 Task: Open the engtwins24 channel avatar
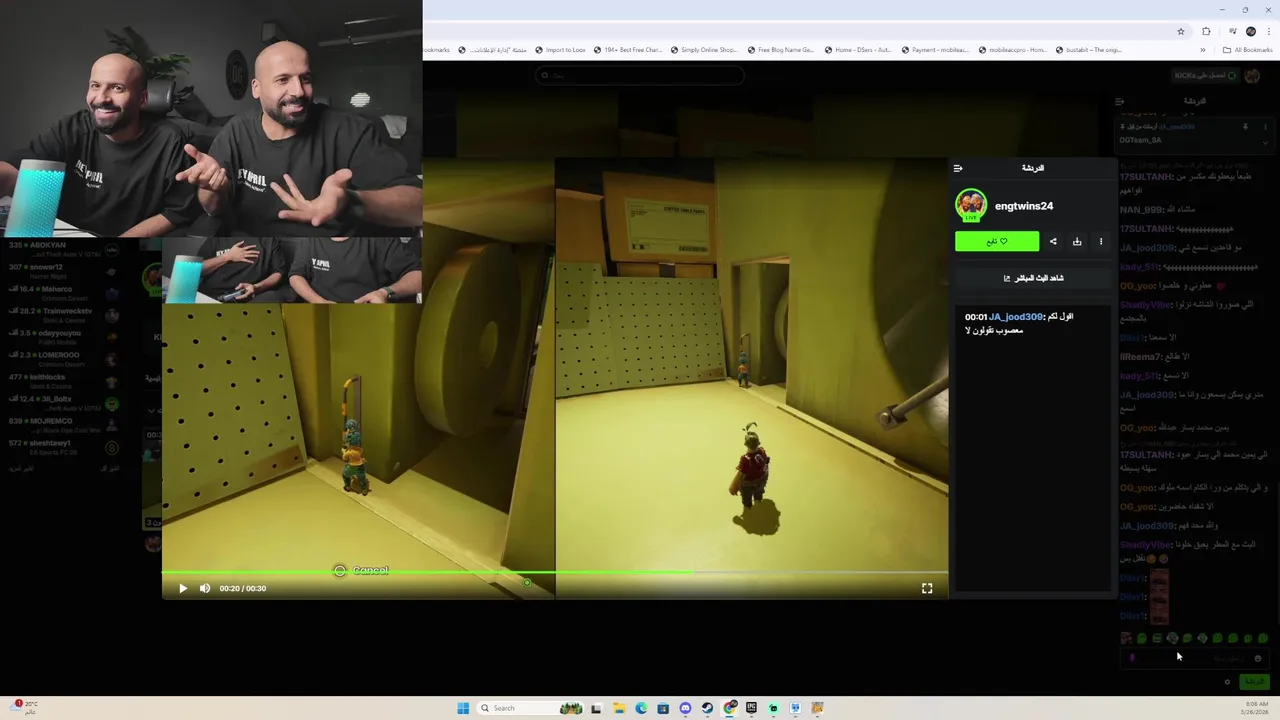[971, 205]
